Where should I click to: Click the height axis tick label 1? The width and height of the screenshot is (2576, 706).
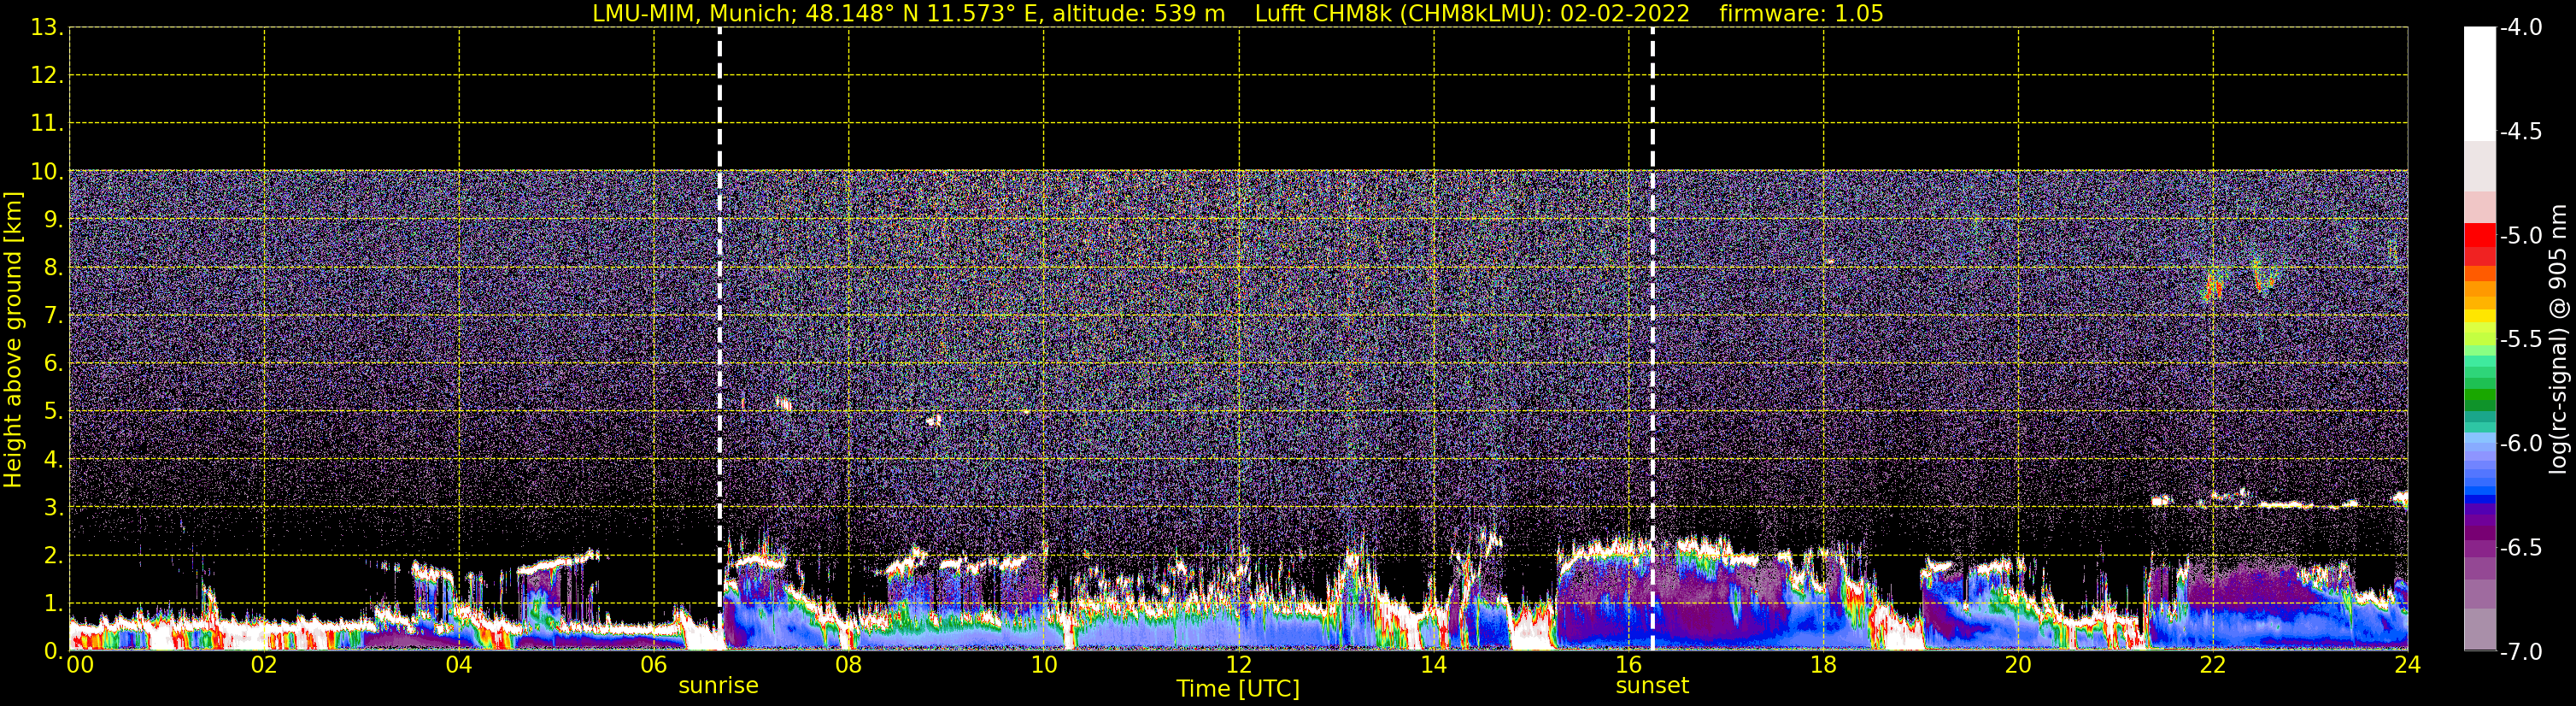[x=52, y=604]
